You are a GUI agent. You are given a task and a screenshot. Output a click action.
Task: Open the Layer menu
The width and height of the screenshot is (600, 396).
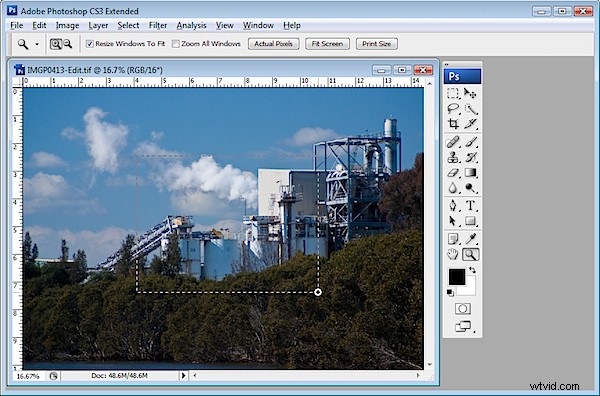(98, 26)
